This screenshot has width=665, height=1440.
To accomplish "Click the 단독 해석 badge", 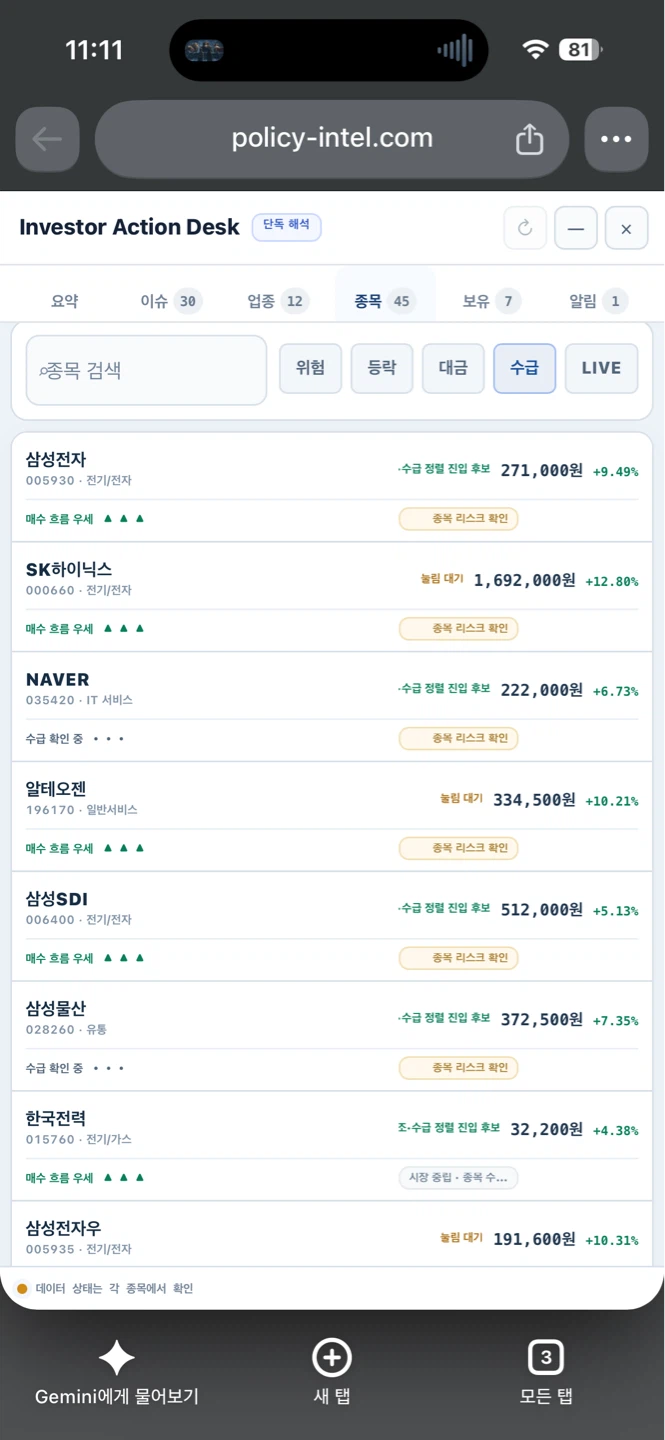I will click(286, 226).
